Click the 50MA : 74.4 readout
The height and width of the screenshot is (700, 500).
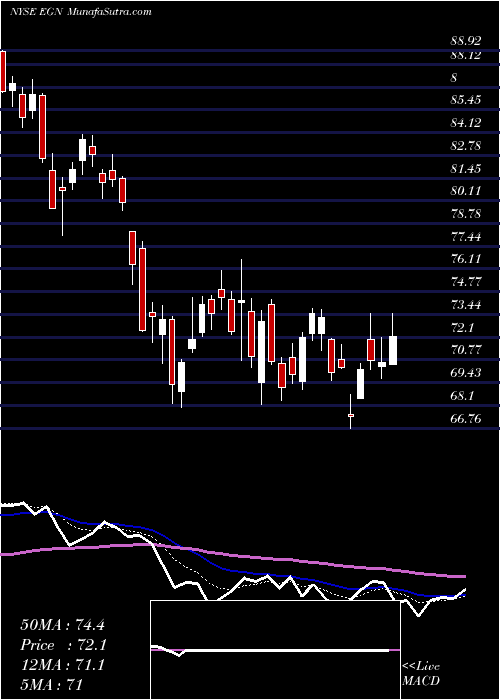62,625
